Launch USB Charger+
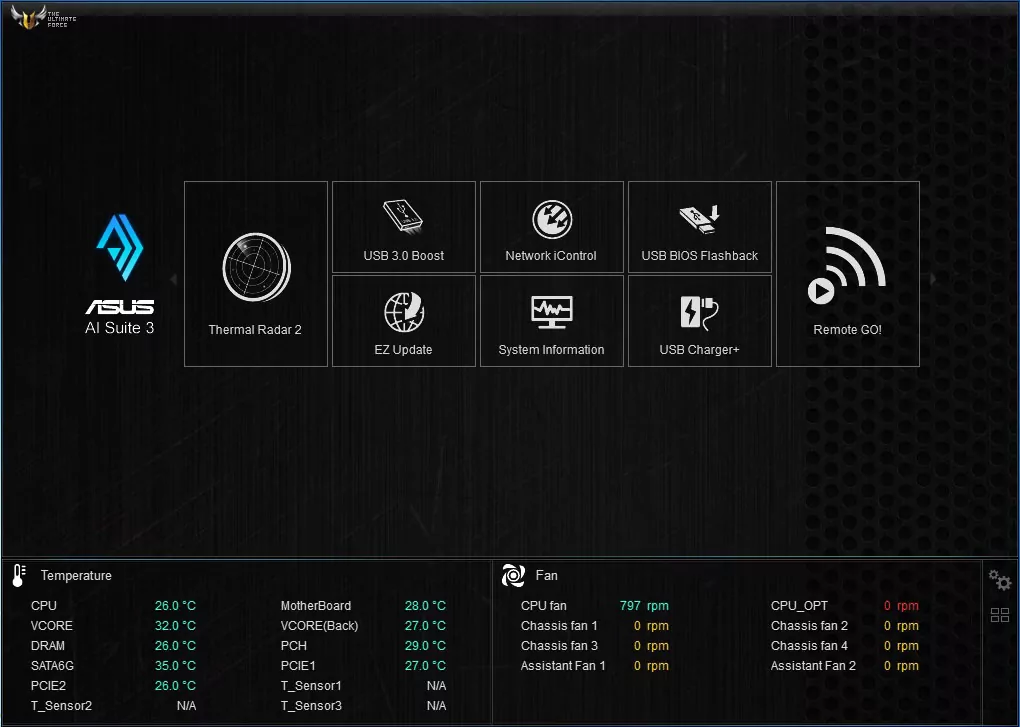The height and width of the screenshot is (727, 1020). (699, 320)
